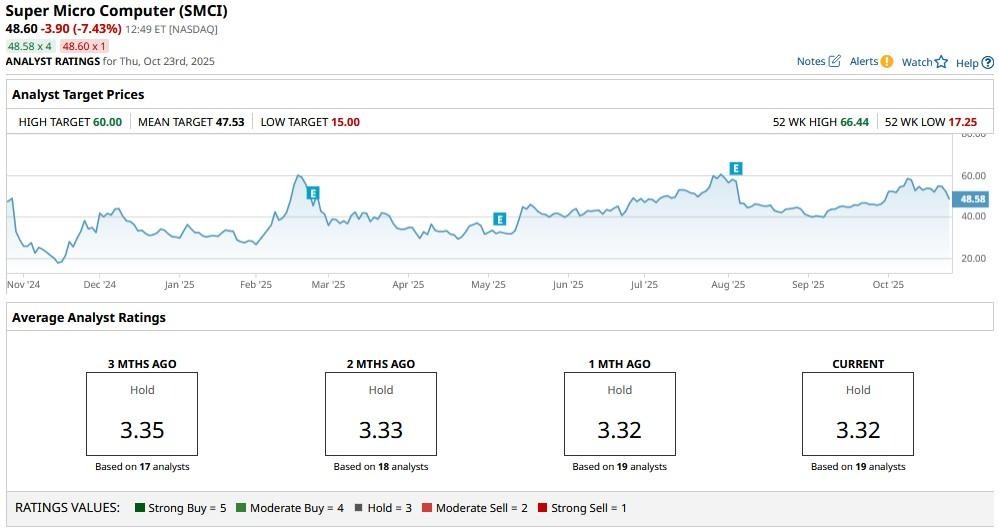Click the price change -3.90 (-7.43%)
The width and height of the screenshot is (999, 530).
pos(81,29)
